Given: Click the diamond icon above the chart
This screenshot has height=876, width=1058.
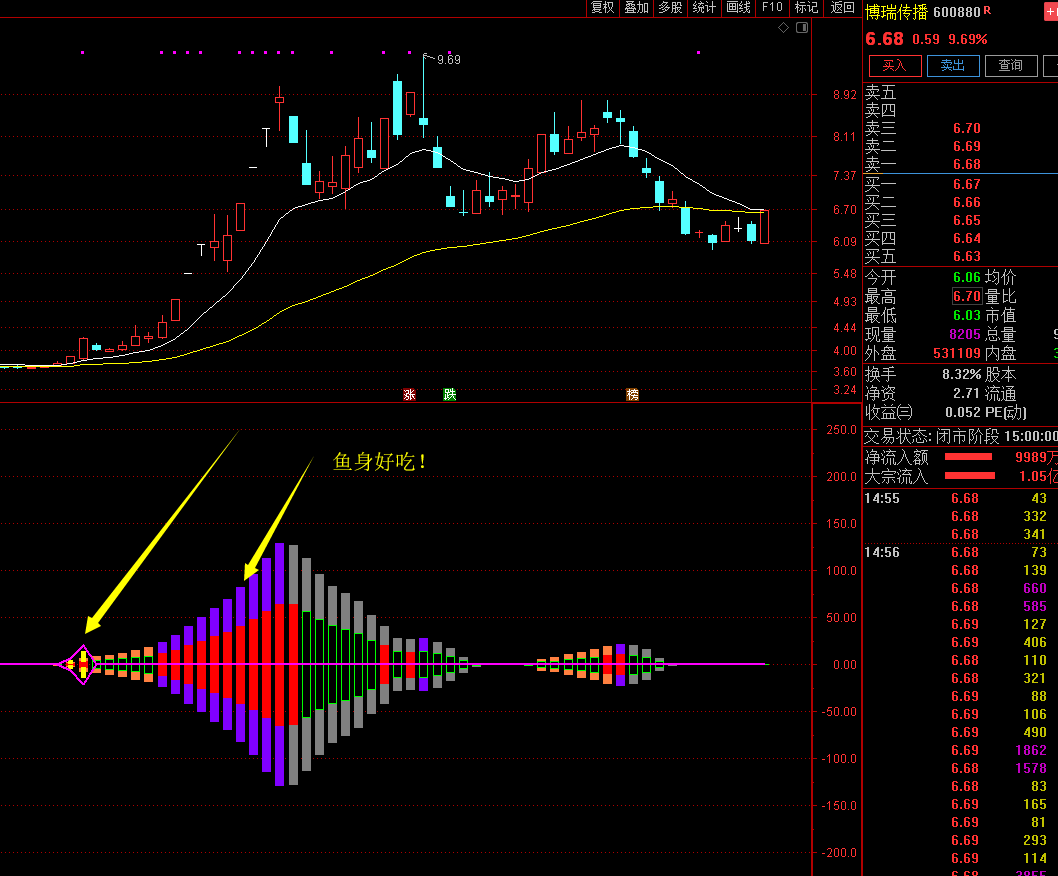Looking at the screenshot, I should click(x=783, y=28).
